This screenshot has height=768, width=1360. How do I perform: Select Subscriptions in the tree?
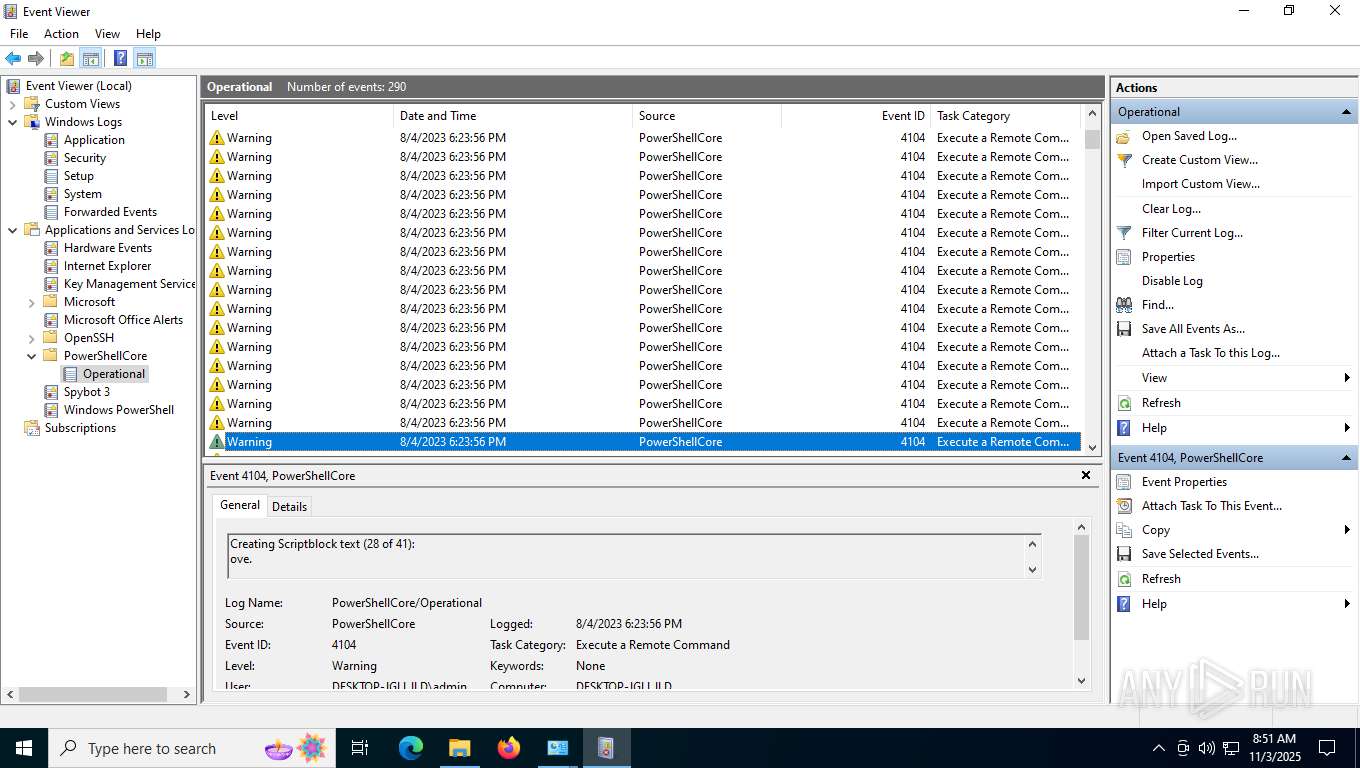(80, 428)
